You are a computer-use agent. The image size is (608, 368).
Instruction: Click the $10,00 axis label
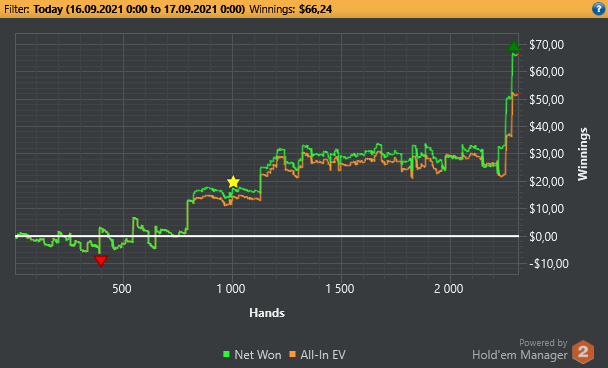point(547,209)
